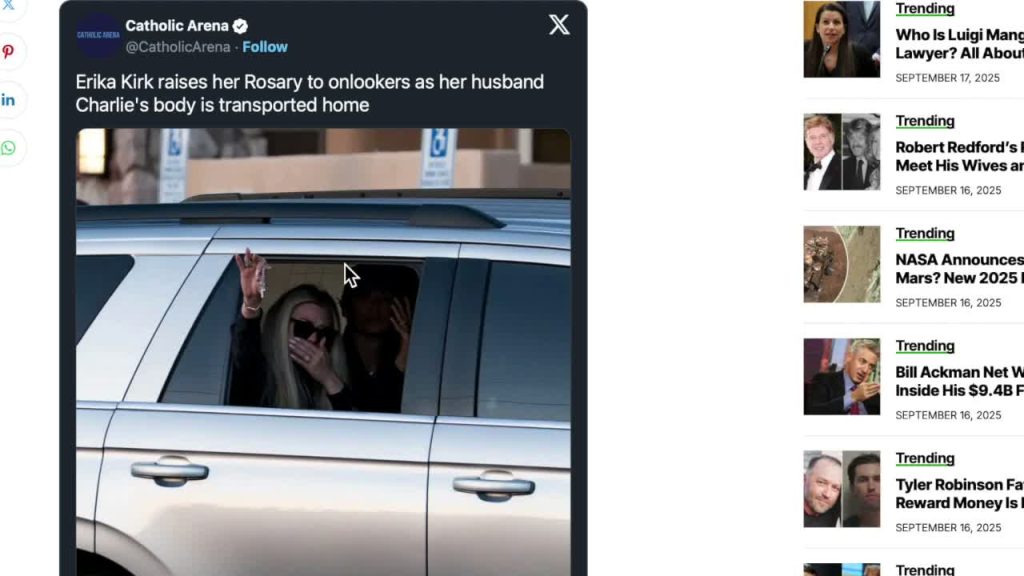Open Robert Redford article thumbnail
Image resolution: width=1024 pixels, height=576 pixels.
[842, 152]
